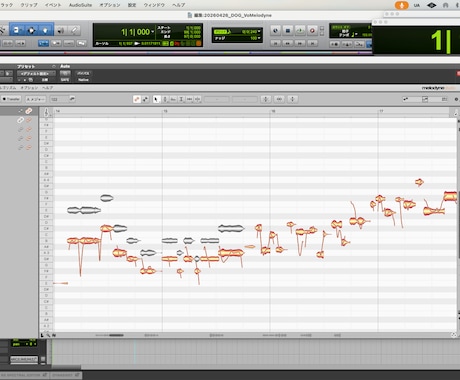The height and width of the screenshot is (380, 460).
Task: Click the Play transport button
Action: tap(300, 31)
